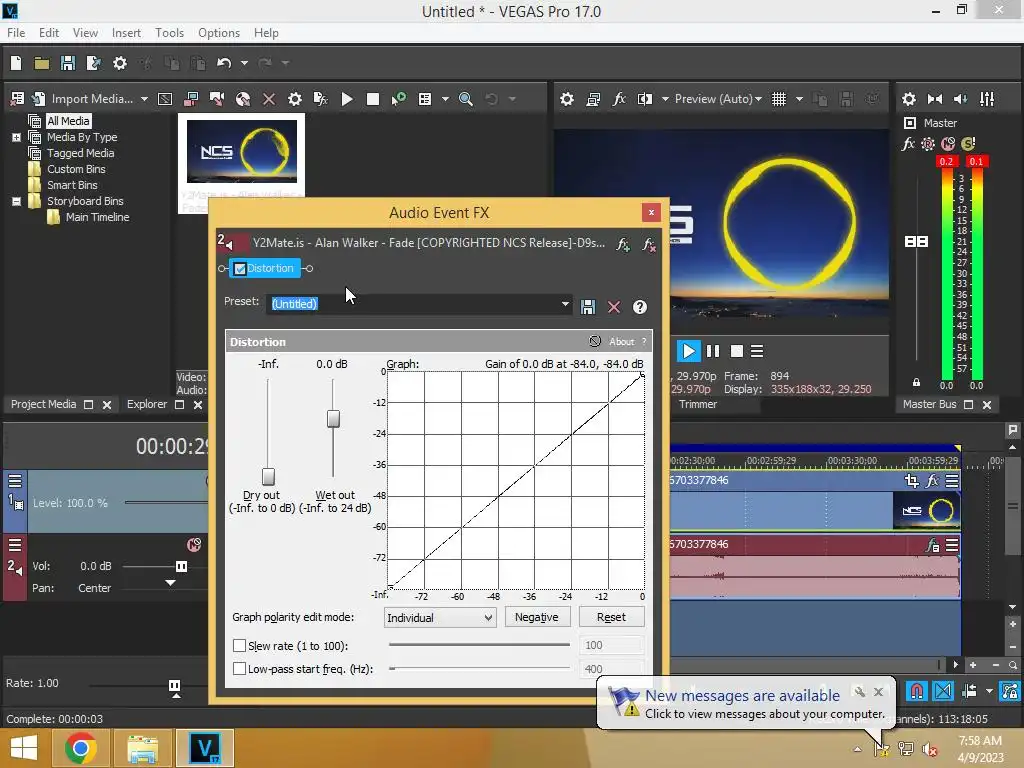Stop playback in video preview
Viewport: 1024px width, 768px height.
736,351
